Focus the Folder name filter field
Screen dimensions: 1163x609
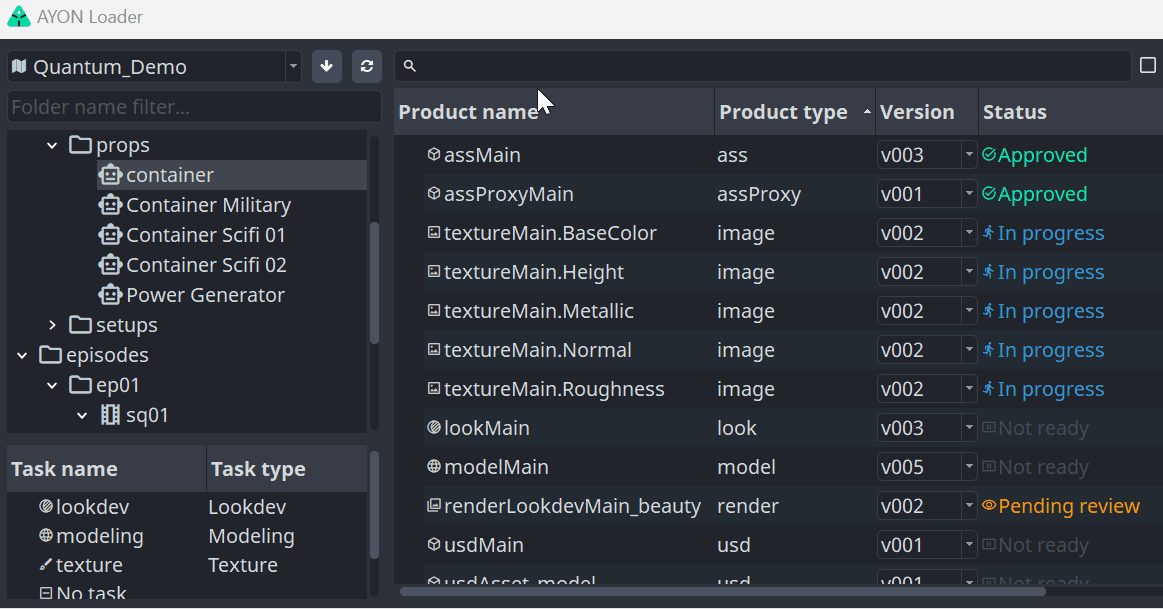click(194, 107)
